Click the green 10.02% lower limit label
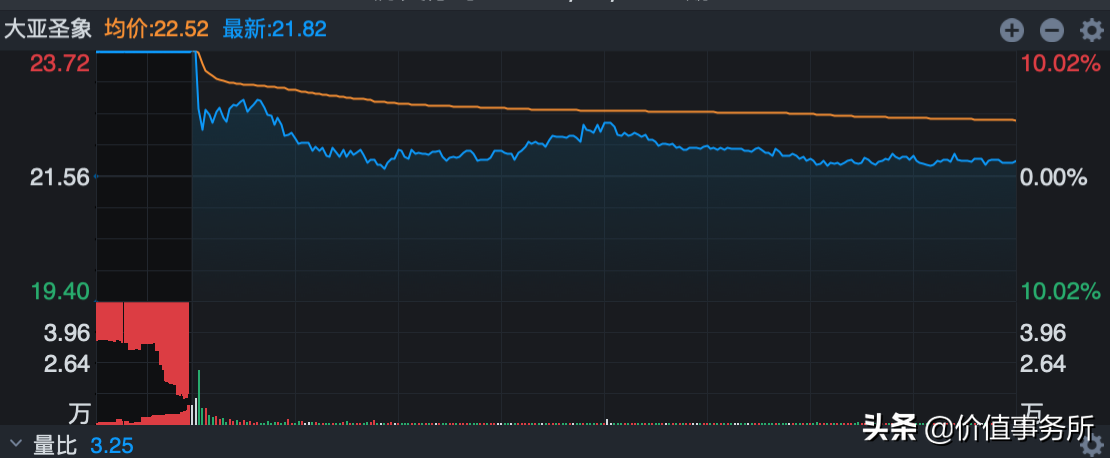The width and height of the screenshot is (1110, 458). pyautogui.click(x=1060, y=290)
